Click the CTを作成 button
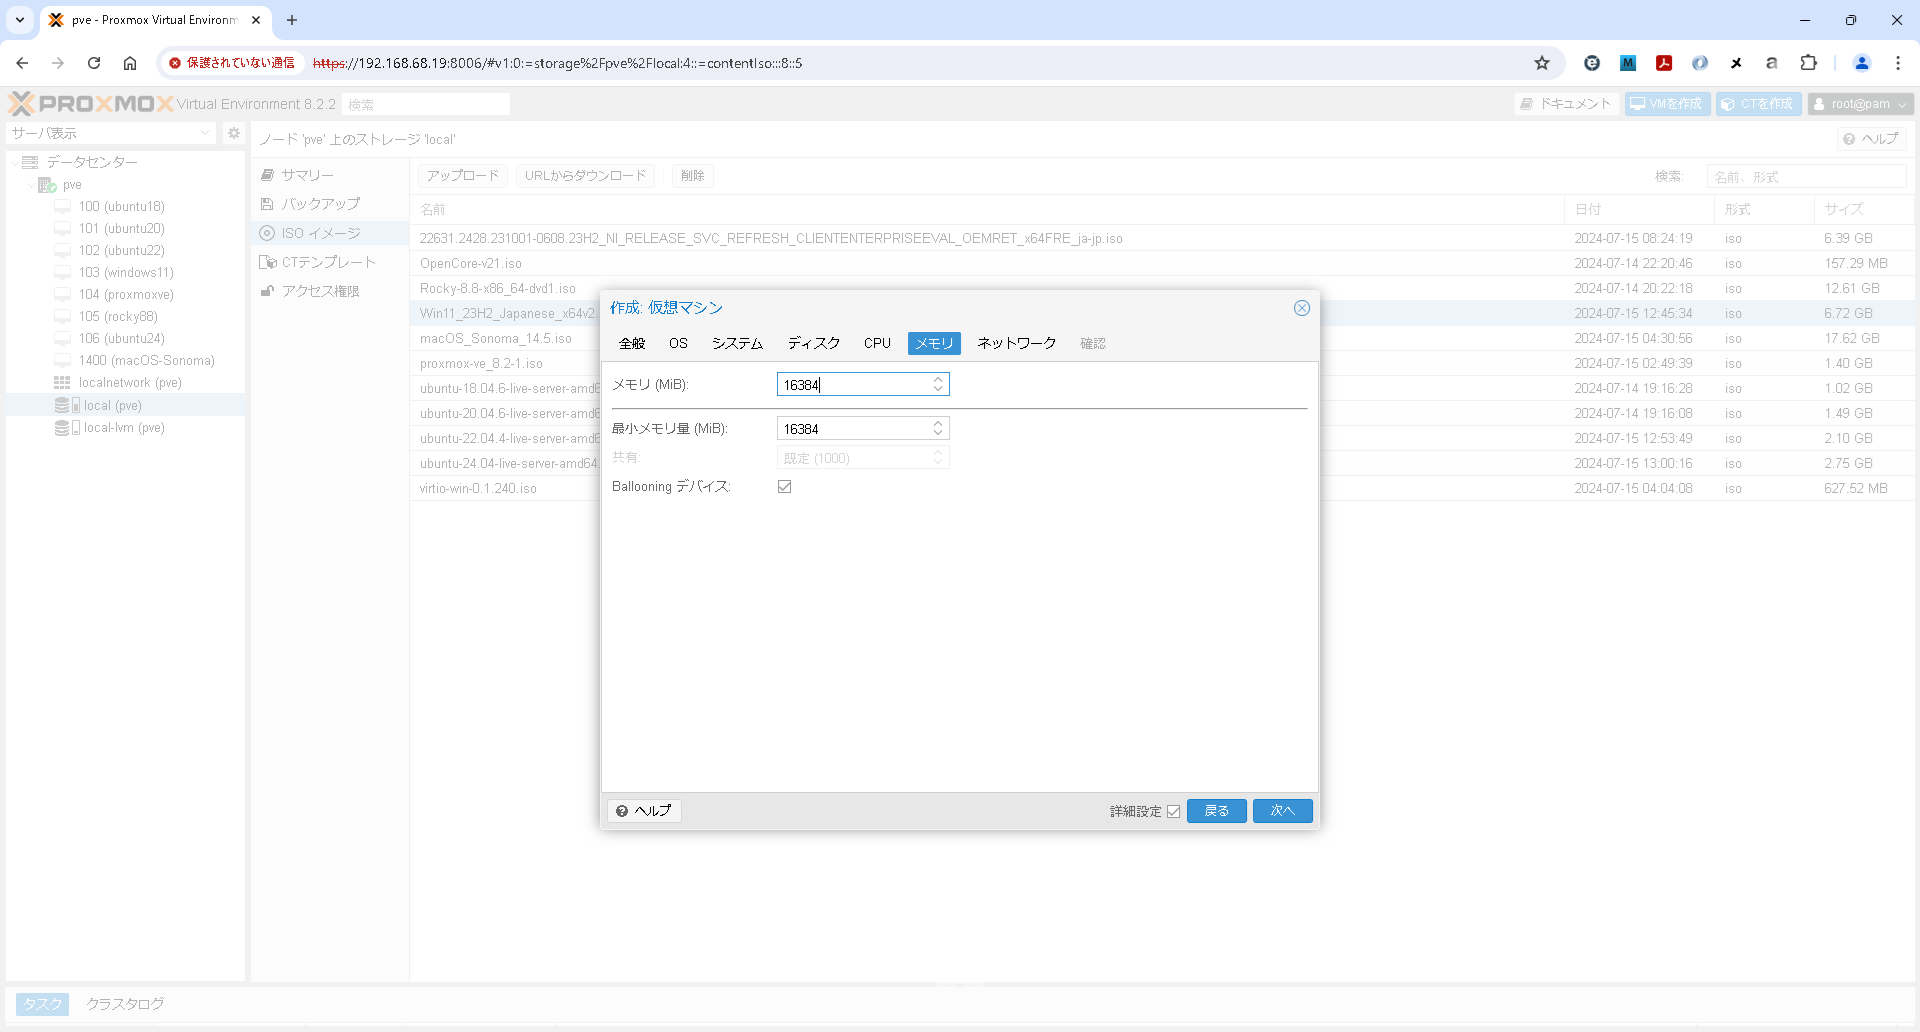 tap(1758, 104)
